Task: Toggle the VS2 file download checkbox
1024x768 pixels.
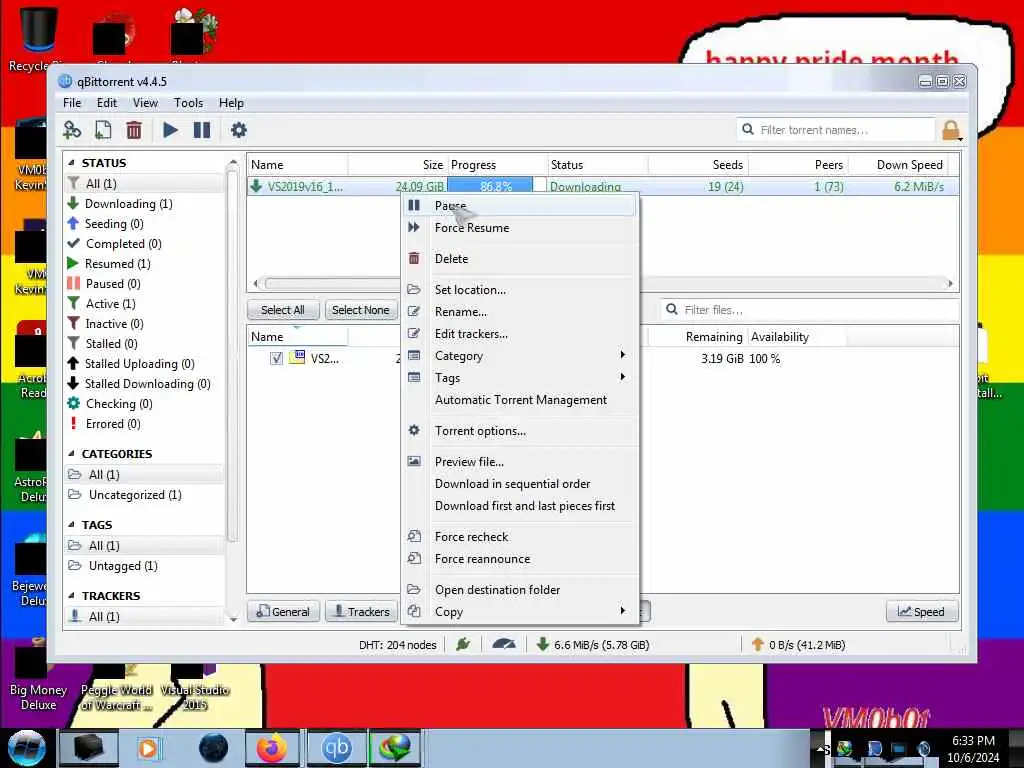Action: tap(276, 359)
